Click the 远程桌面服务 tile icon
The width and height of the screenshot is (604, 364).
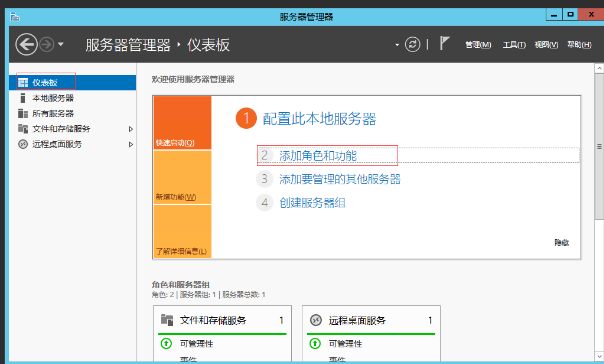(x=316, y=320)
